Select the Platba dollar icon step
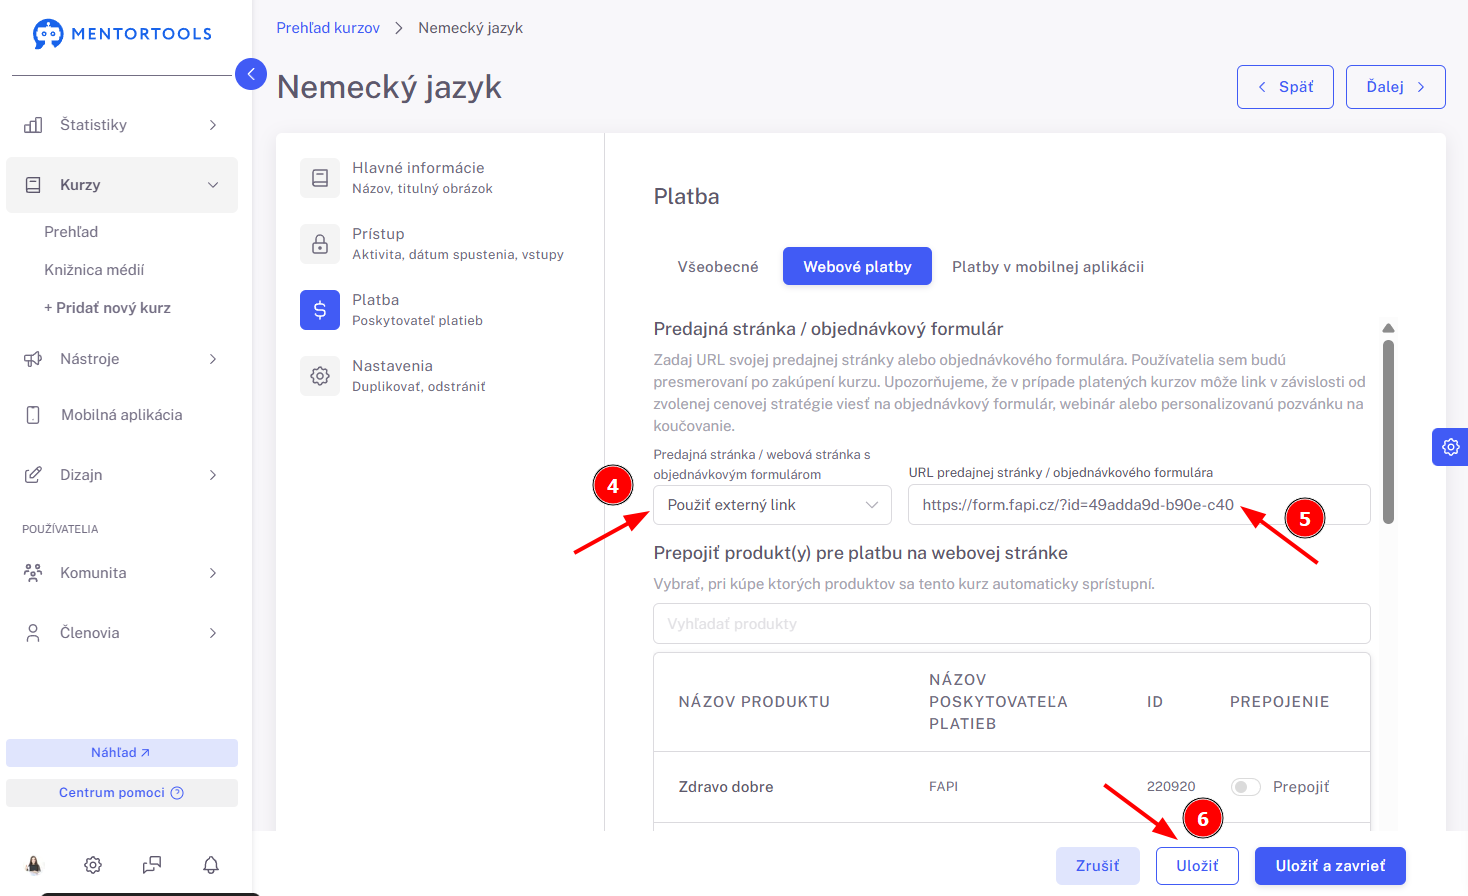Image resolution: width=1468 pixels, height=896 pixels. pyautogui.click(x=320, y=310)
